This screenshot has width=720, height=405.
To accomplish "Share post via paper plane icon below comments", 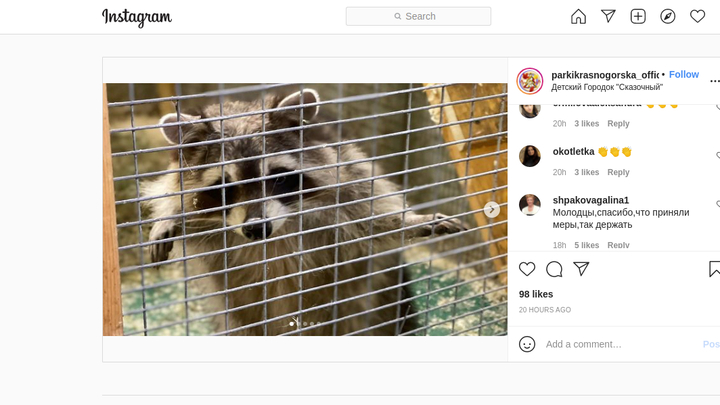I will pyautogui.click(x=581, y=269).
